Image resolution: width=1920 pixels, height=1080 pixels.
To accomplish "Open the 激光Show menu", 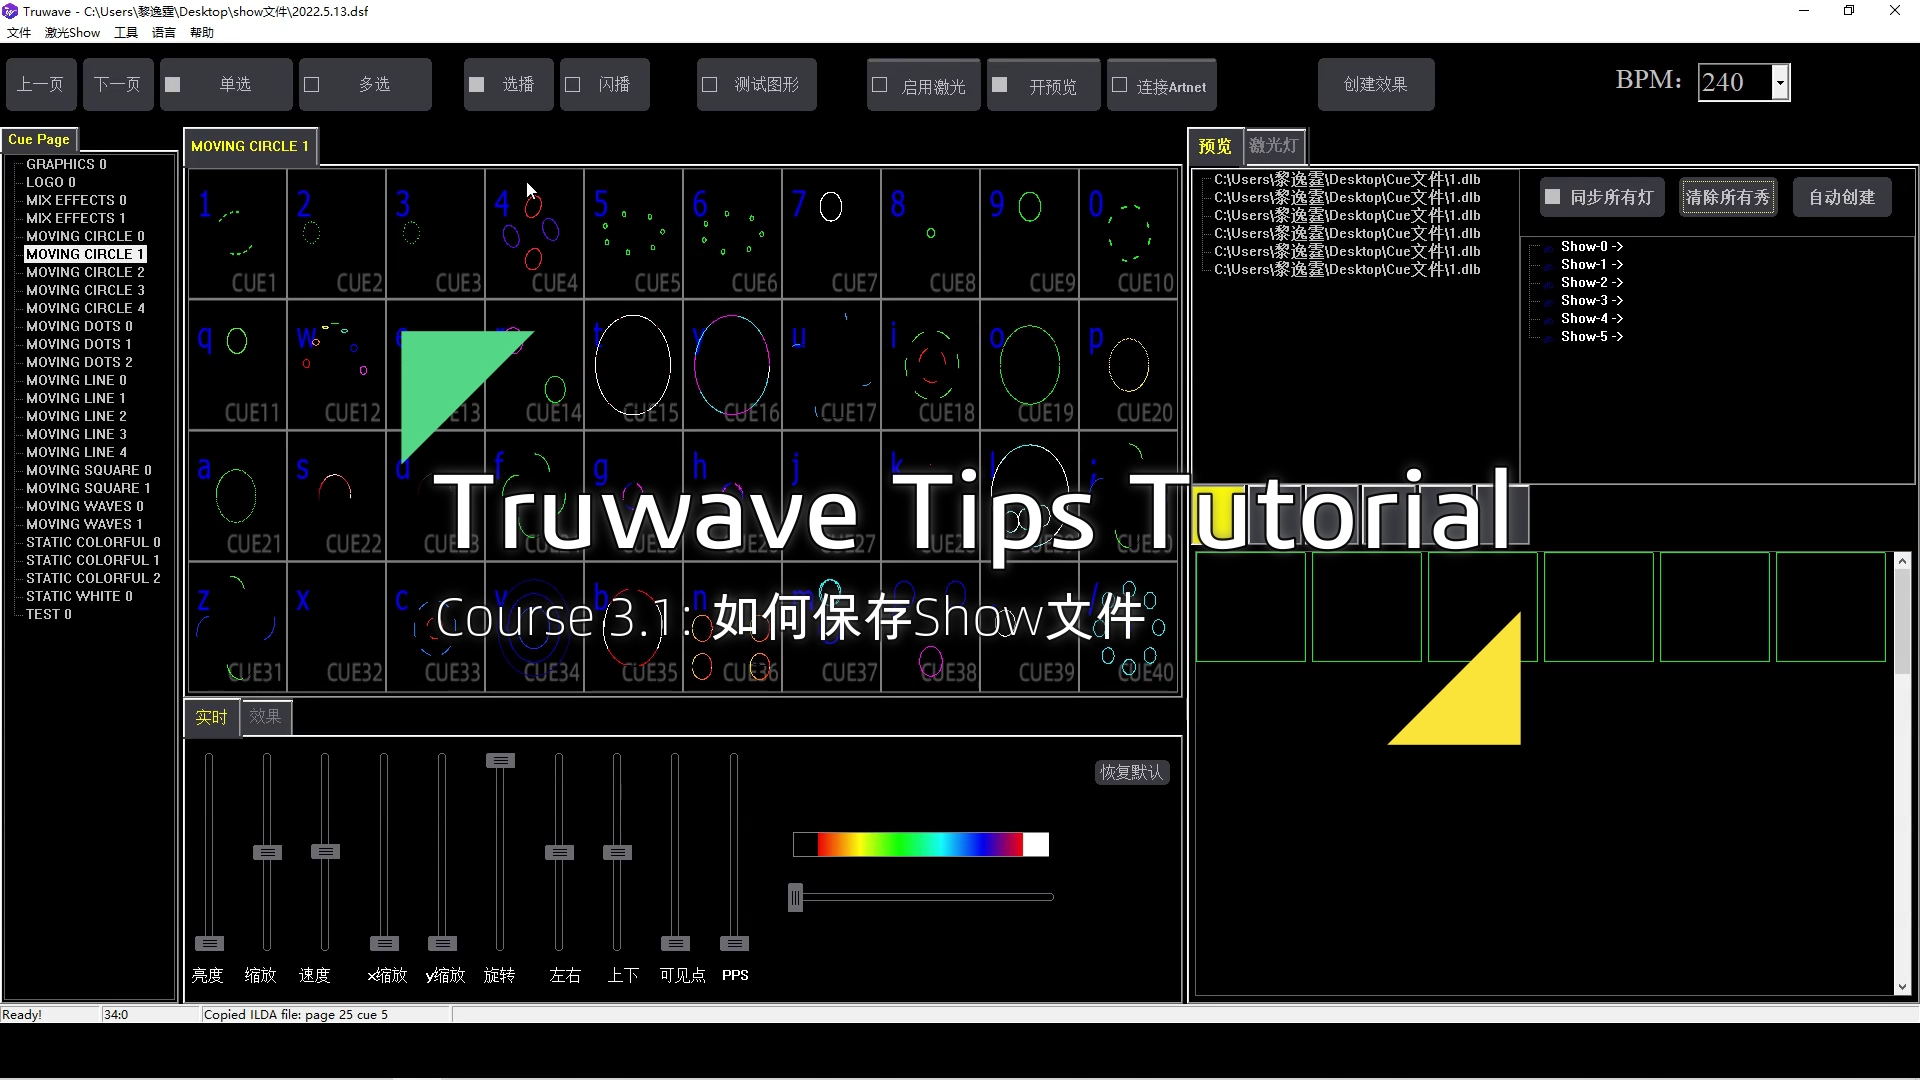I will tap(72, 33).
